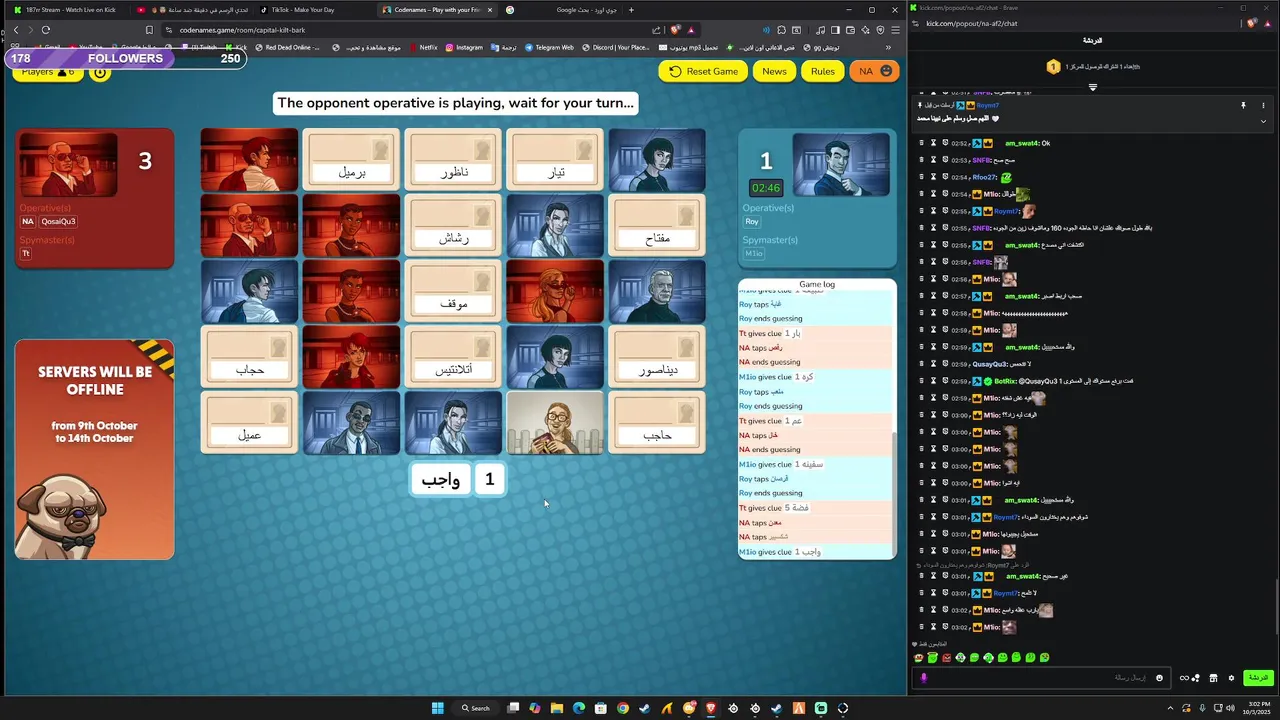Collapse the pinned message in Kick chat
This screenshot has width=1280, height=720.
pyautogui.click(x=1263, y=121)
